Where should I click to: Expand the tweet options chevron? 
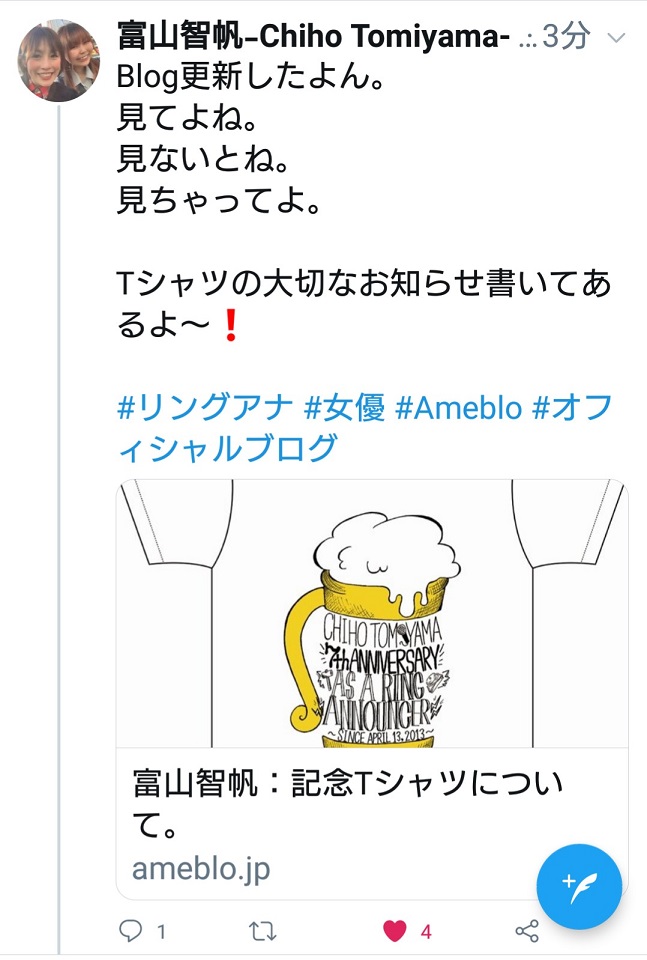[x=616, y=38]
